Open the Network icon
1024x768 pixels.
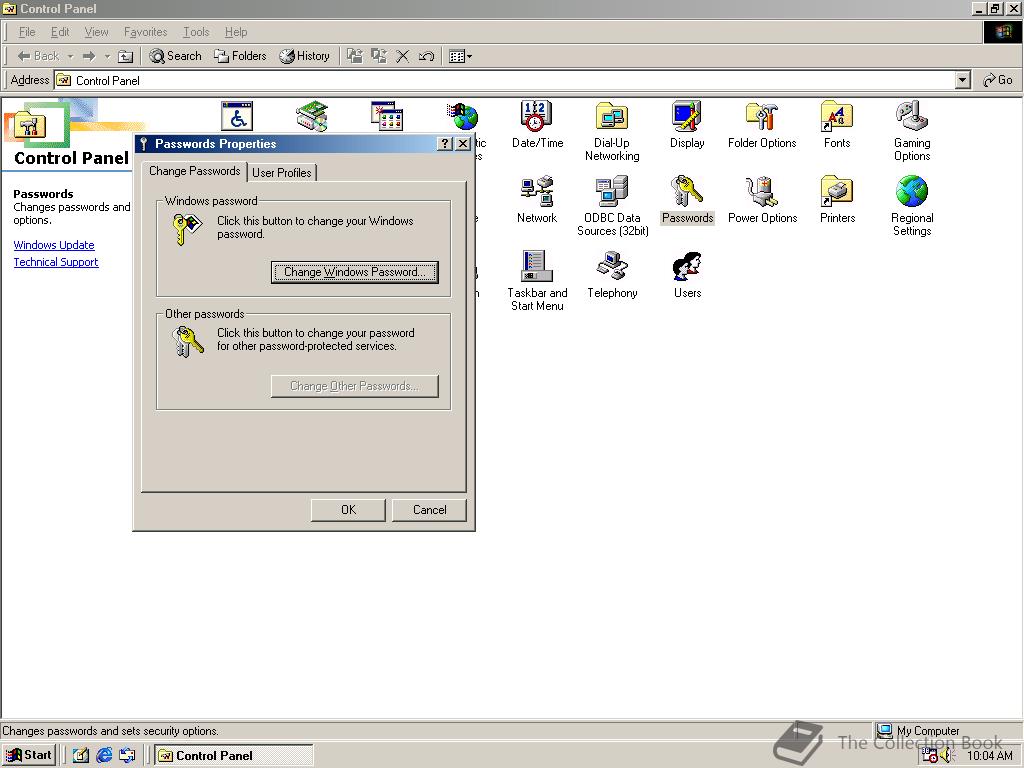[537, 199]
